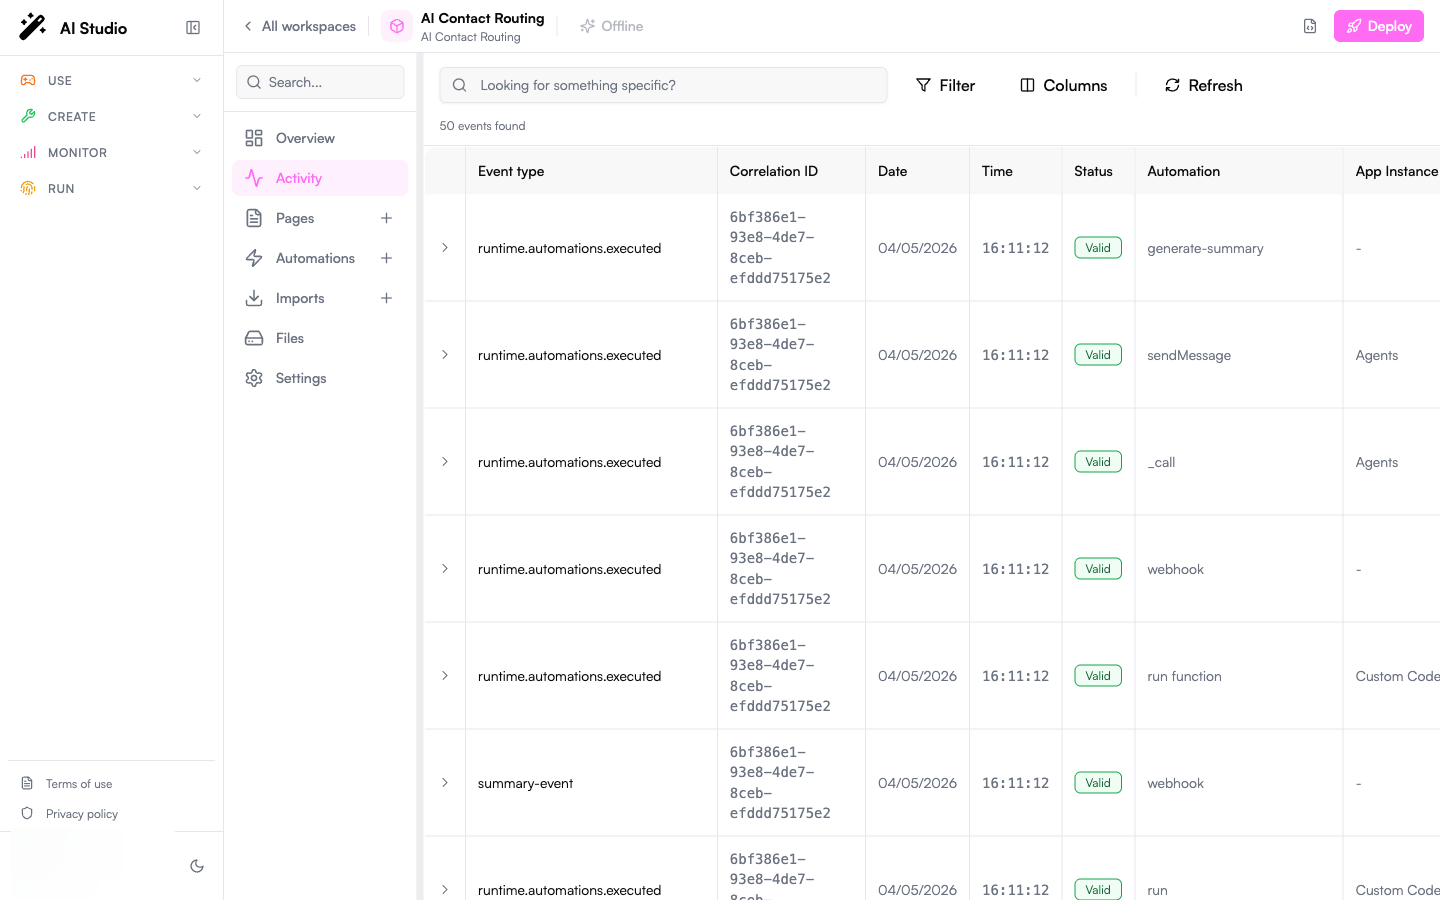Expand the summary-event row
The image size is (1440, 900).
pos(445,783)
